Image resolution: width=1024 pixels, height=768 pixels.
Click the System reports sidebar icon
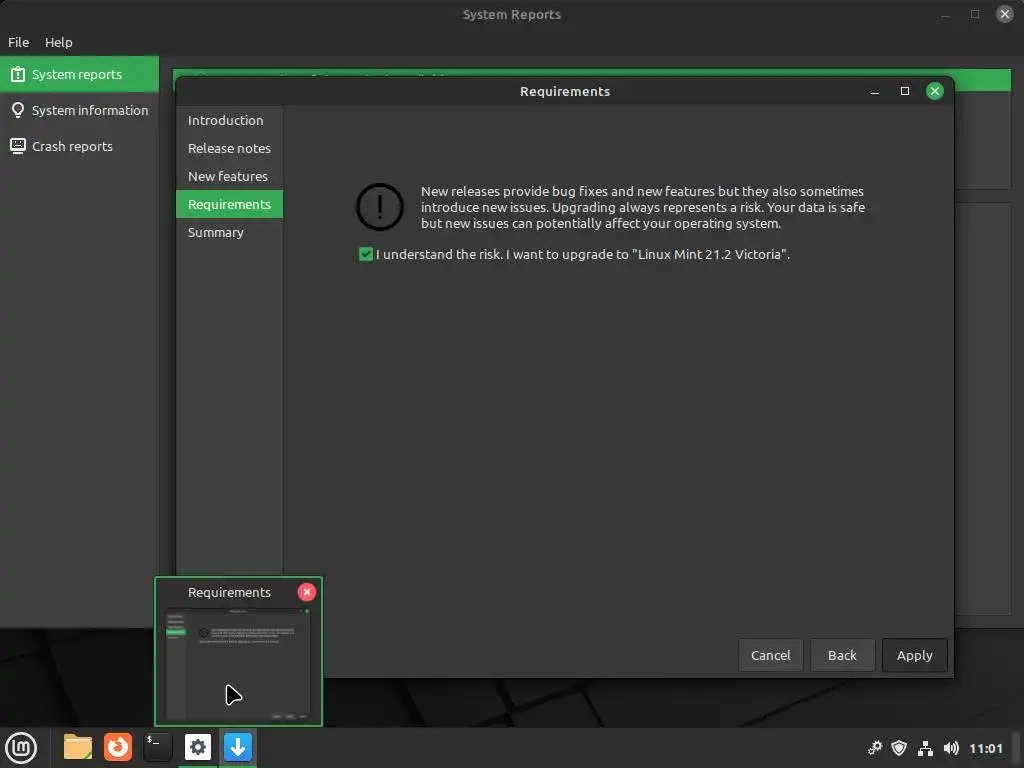18,74
